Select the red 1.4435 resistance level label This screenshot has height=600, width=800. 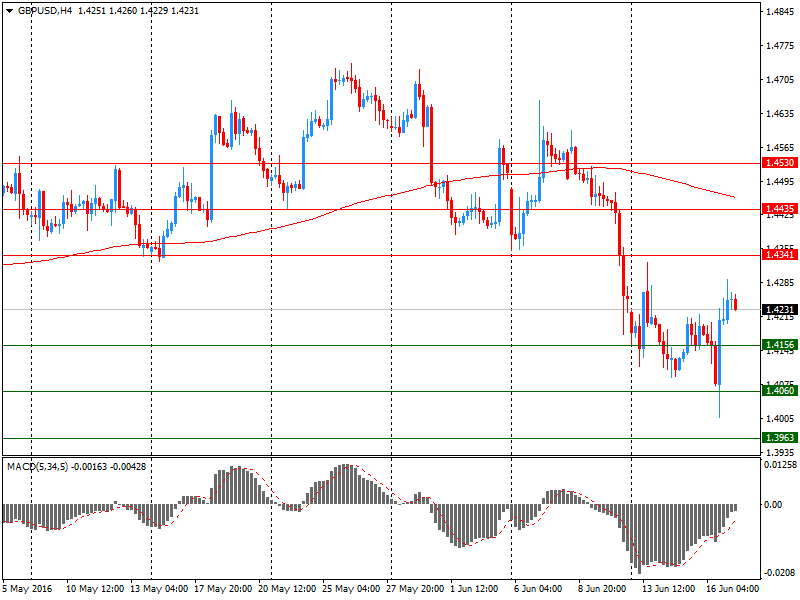780,208
